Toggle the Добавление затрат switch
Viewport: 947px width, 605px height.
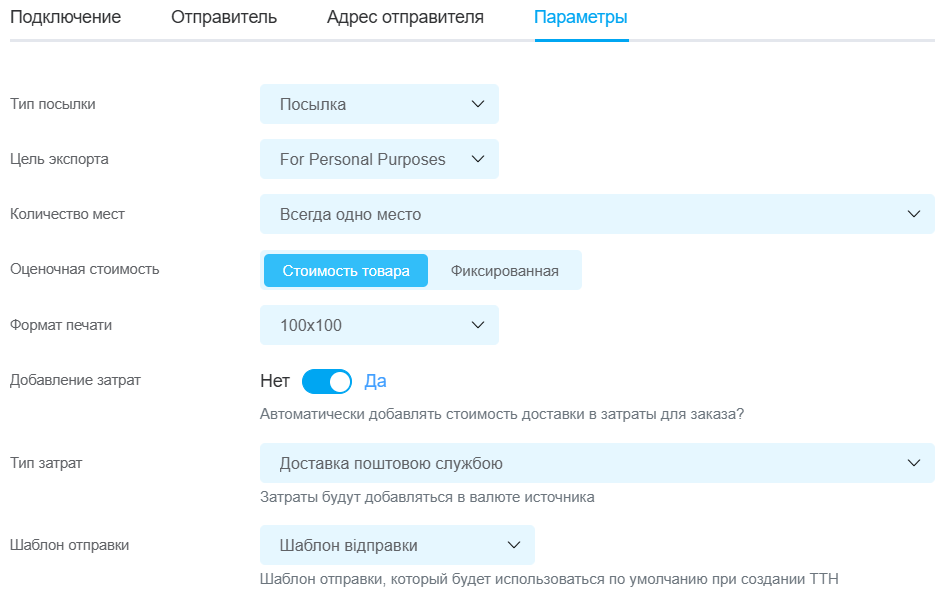point(327,381)
